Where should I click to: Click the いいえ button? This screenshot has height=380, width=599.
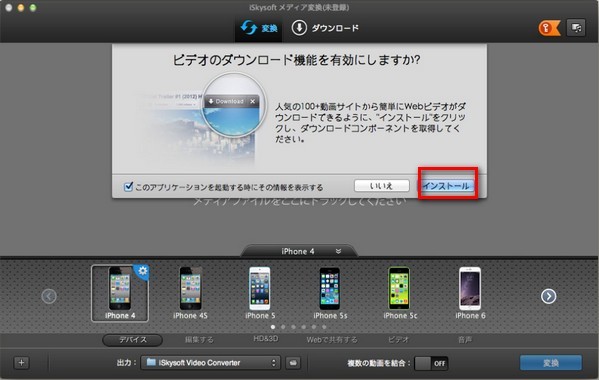381,186
